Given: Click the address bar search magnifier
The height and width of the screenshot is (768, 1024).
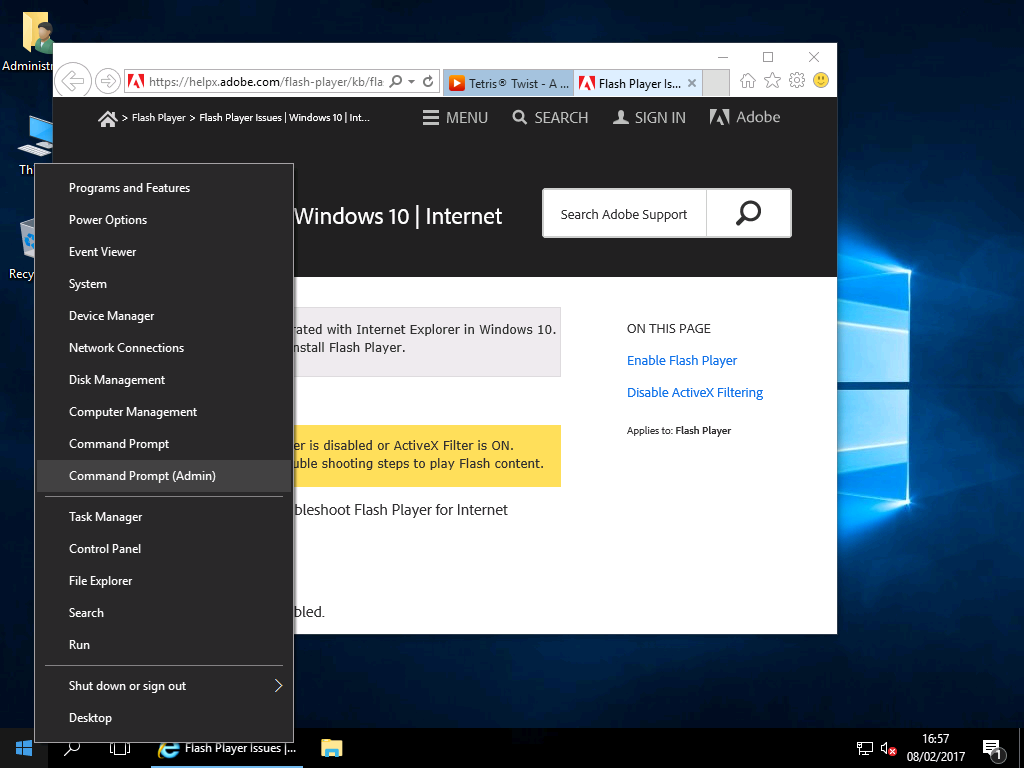Looking at the screenshot, I should coord(395,82).
